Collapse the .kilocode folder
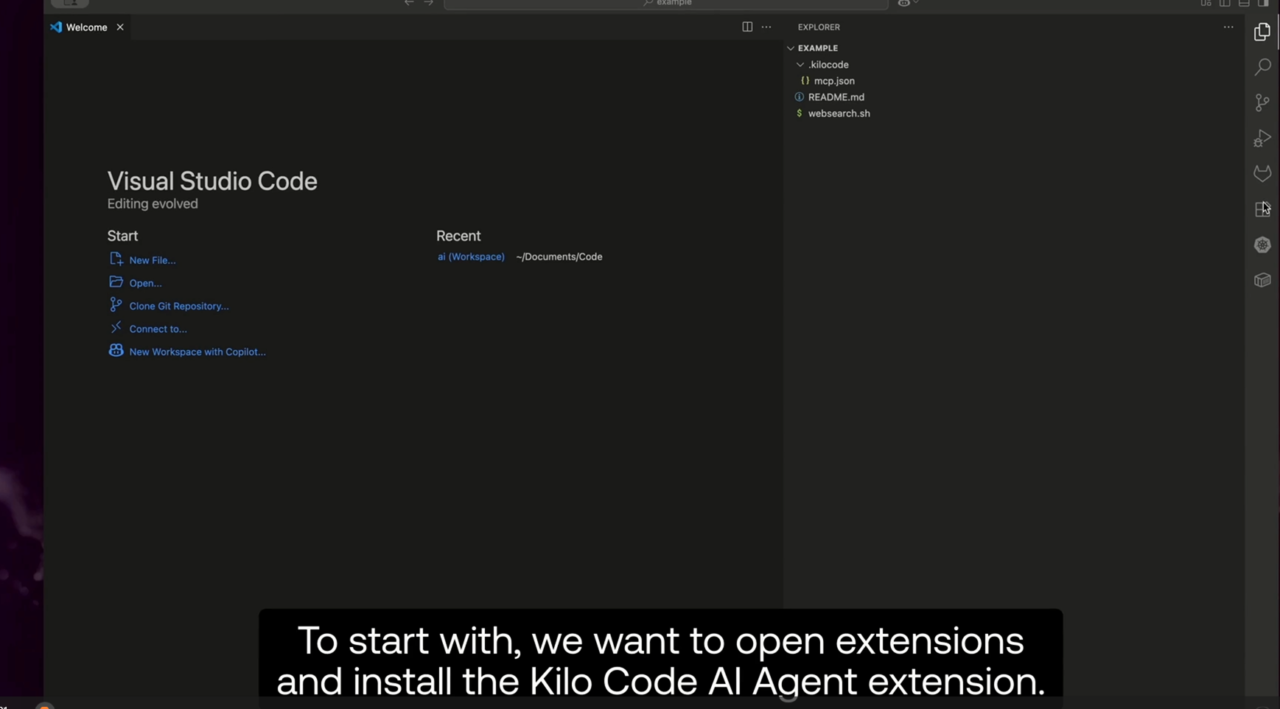This screenshot has width=1280, height=709. coord(800,65)
